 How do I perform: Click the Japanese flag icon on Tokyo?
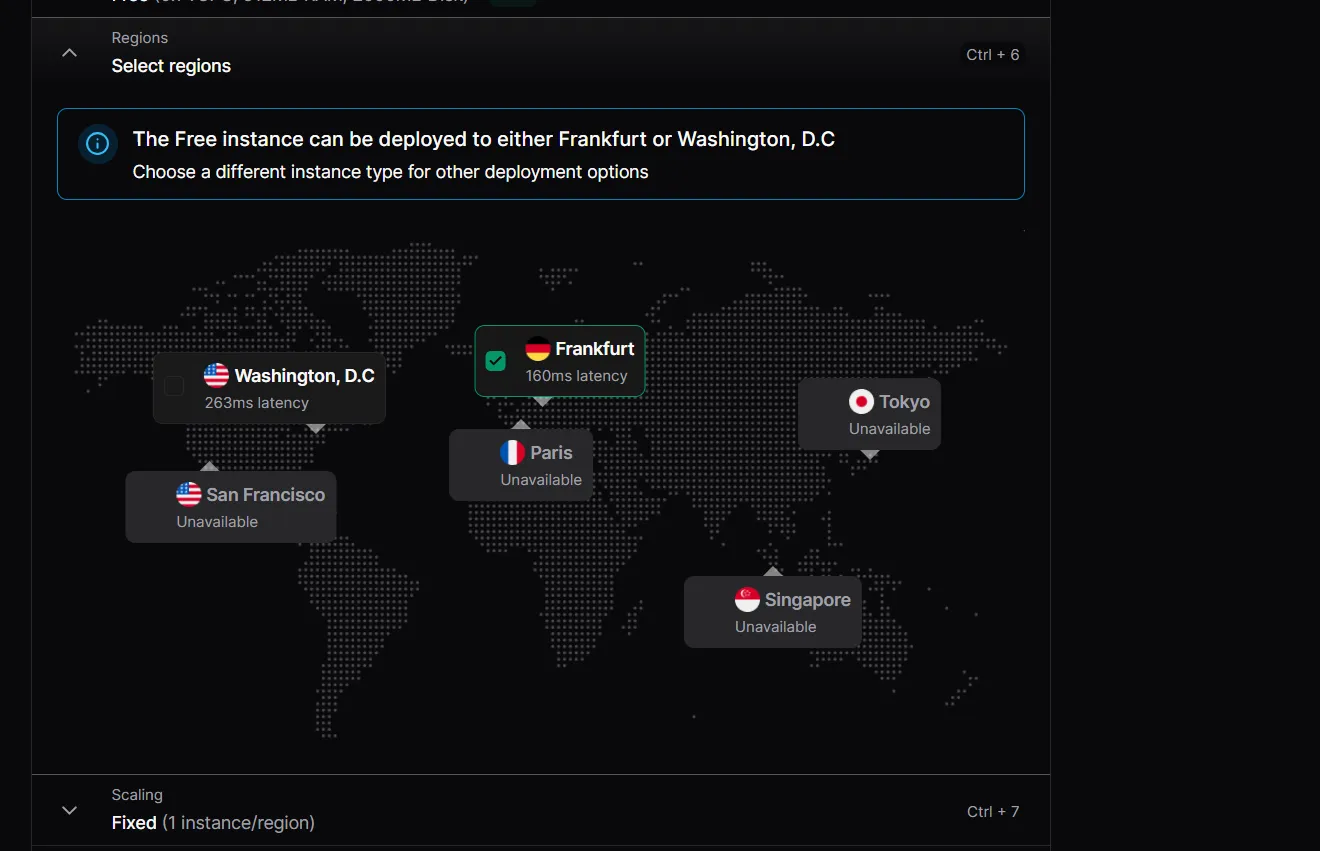tap(861, 402)
